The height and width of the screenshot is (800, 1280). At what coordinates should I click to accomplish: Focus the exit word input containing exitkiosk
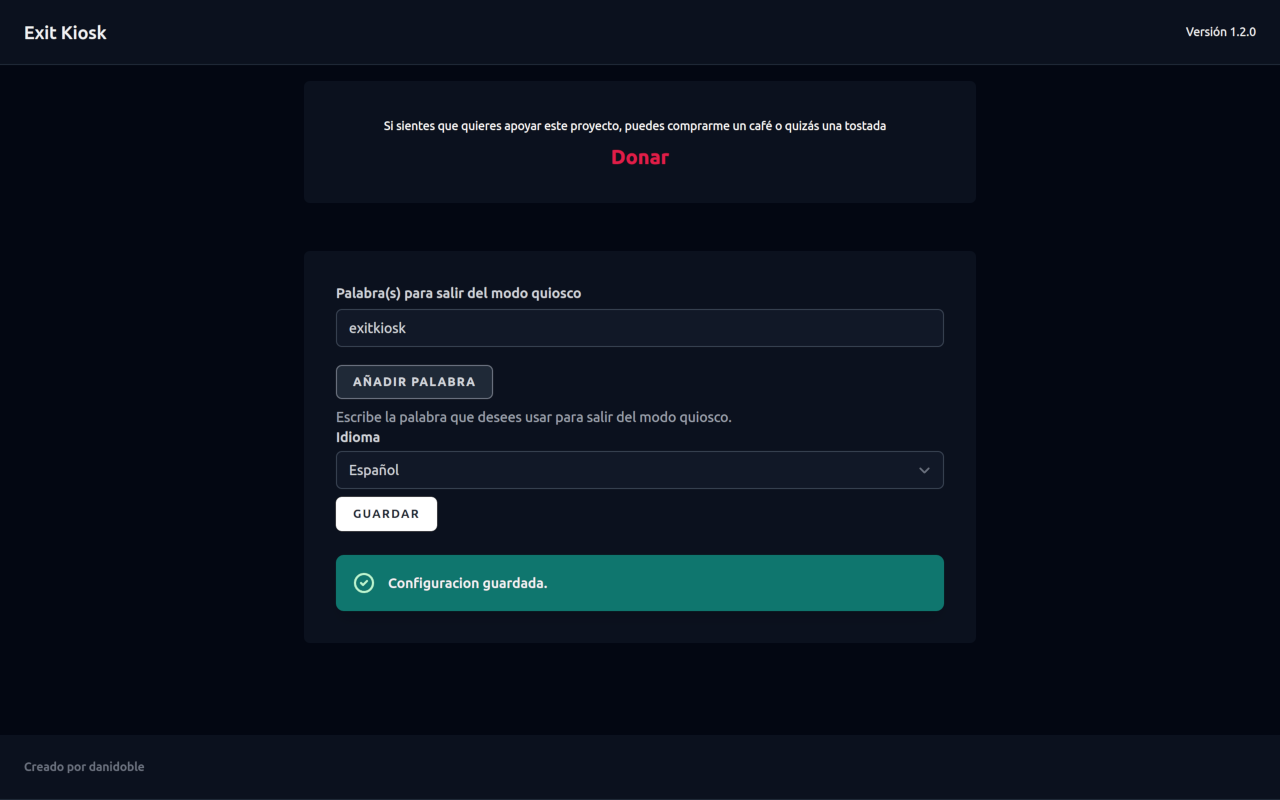click(x=640, y=328)
